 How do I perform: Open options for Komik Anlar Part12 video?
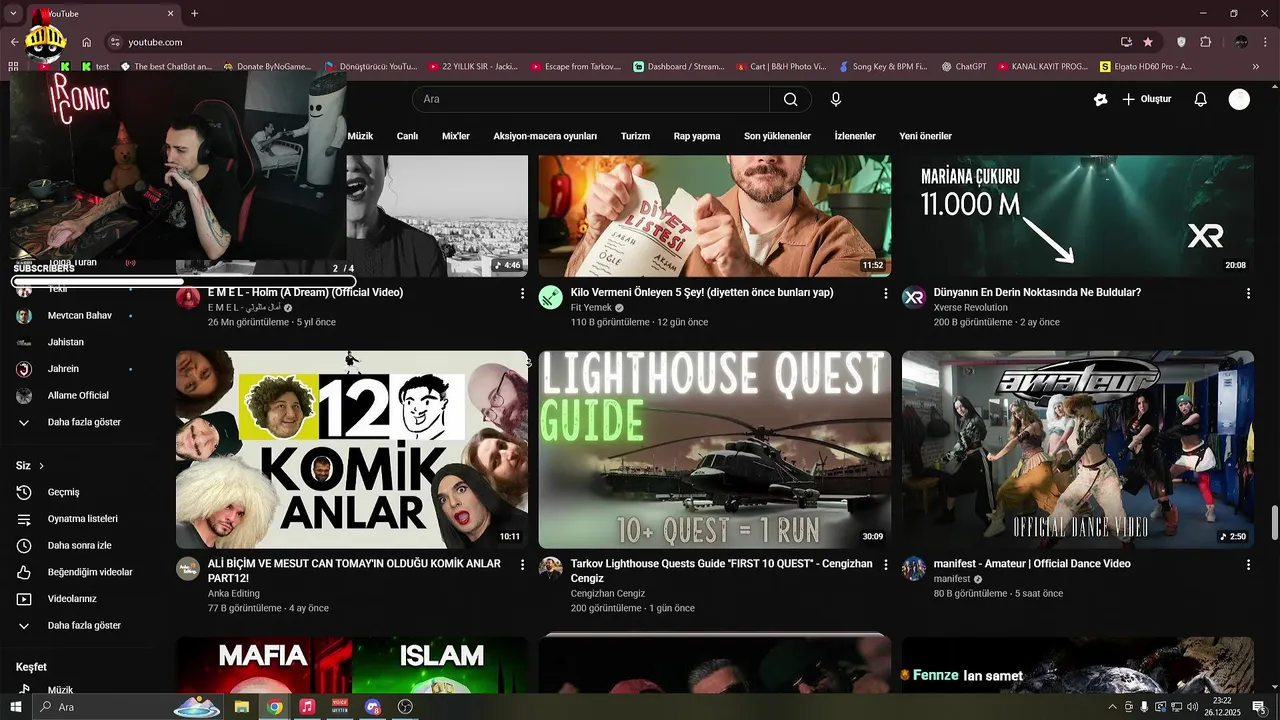(522, 564)
